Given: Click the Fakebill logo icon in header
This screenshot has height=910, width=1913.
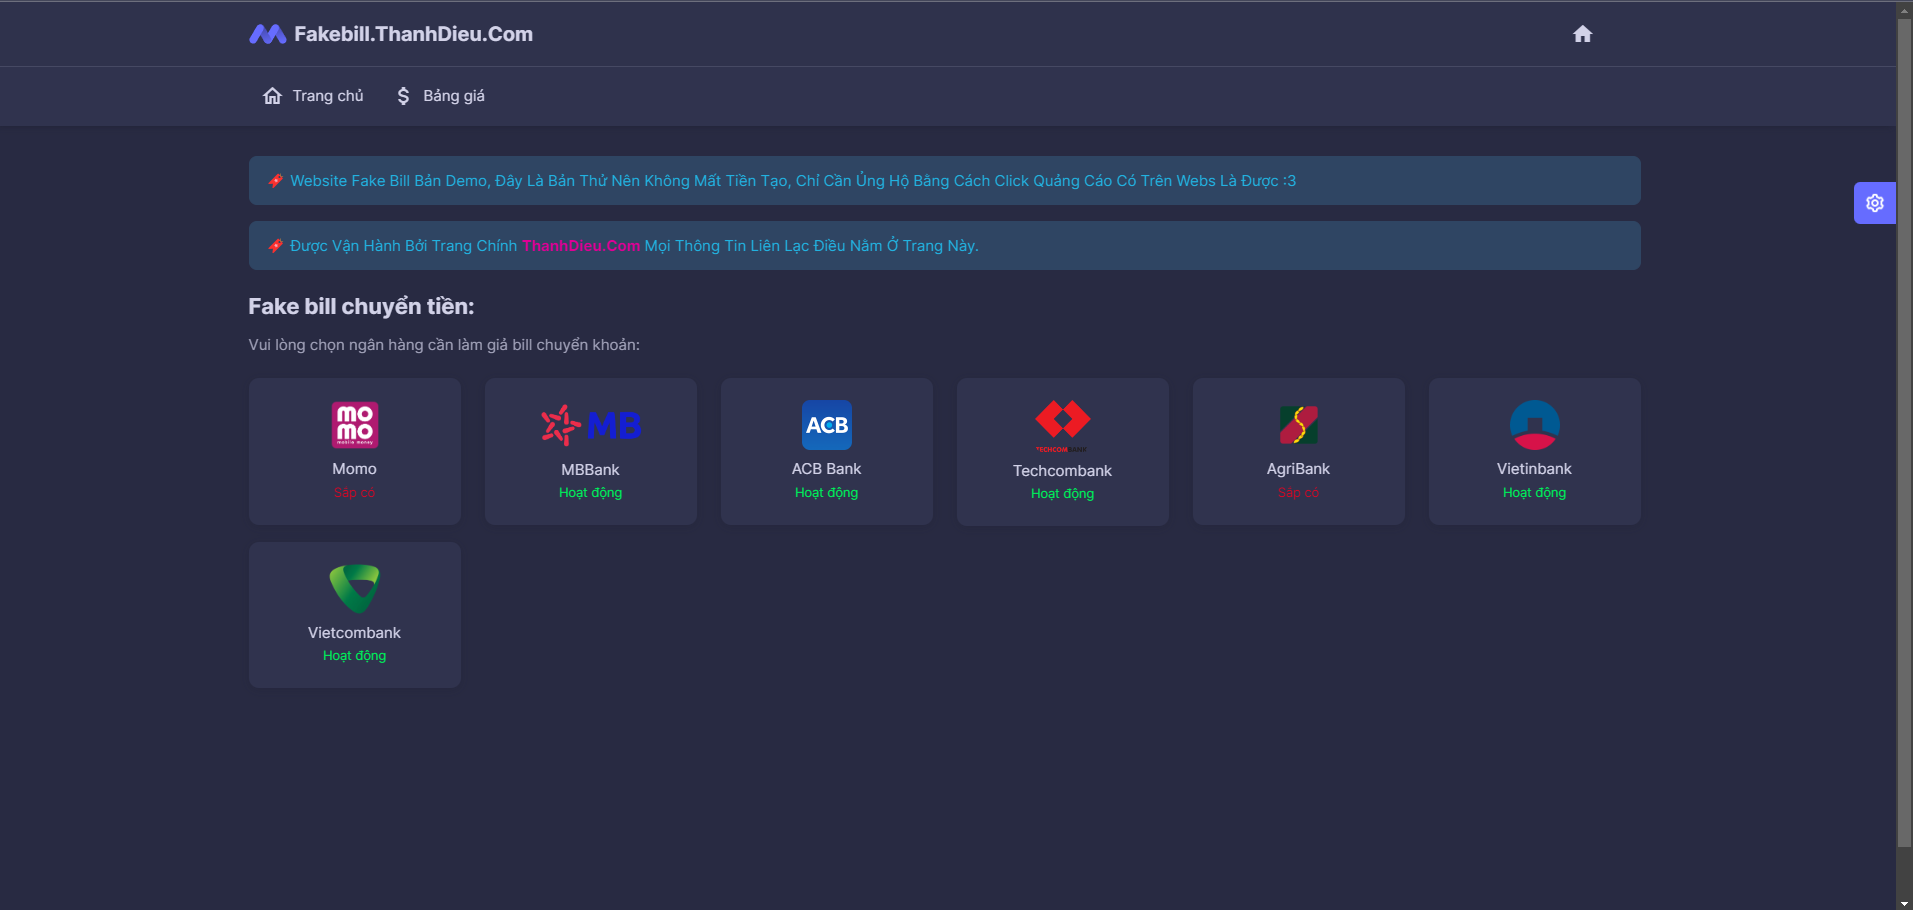Looking at the screenshot, I should click(x=267, y=34).
